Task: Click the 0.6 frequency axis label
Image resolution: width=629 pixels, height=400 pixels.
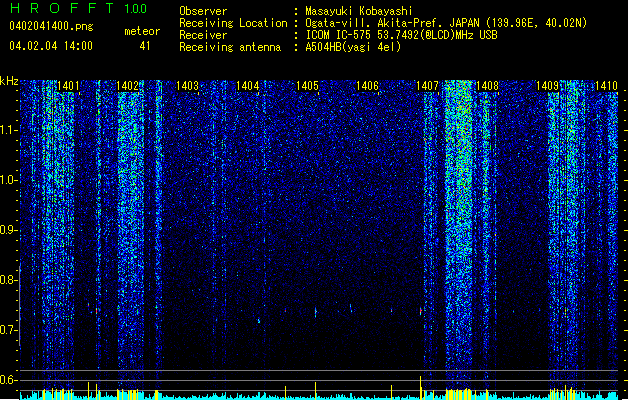Action: 8,380
